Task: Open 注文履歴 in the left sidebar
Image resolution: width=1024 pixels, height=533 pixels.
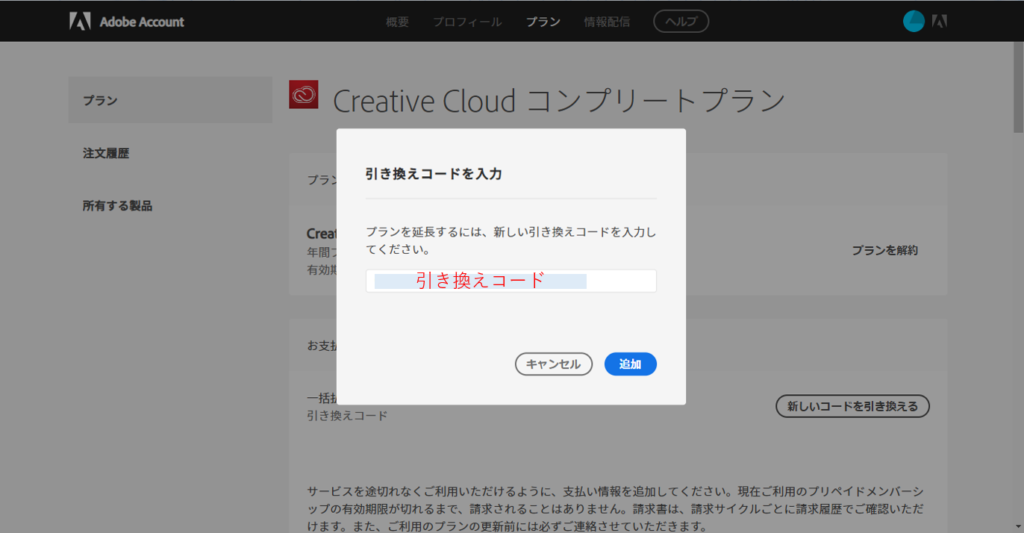Action: pos(106,153)
